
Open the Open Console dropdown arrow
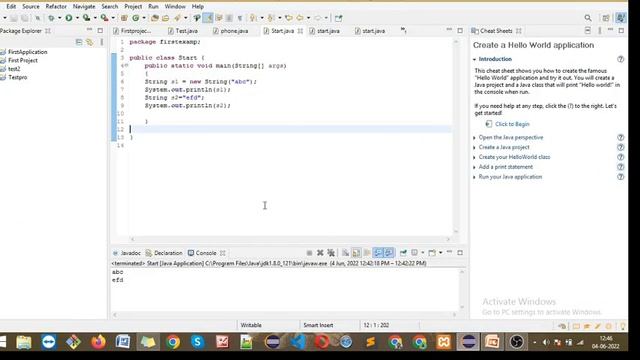pyautogui.click(x=440, y=253)
